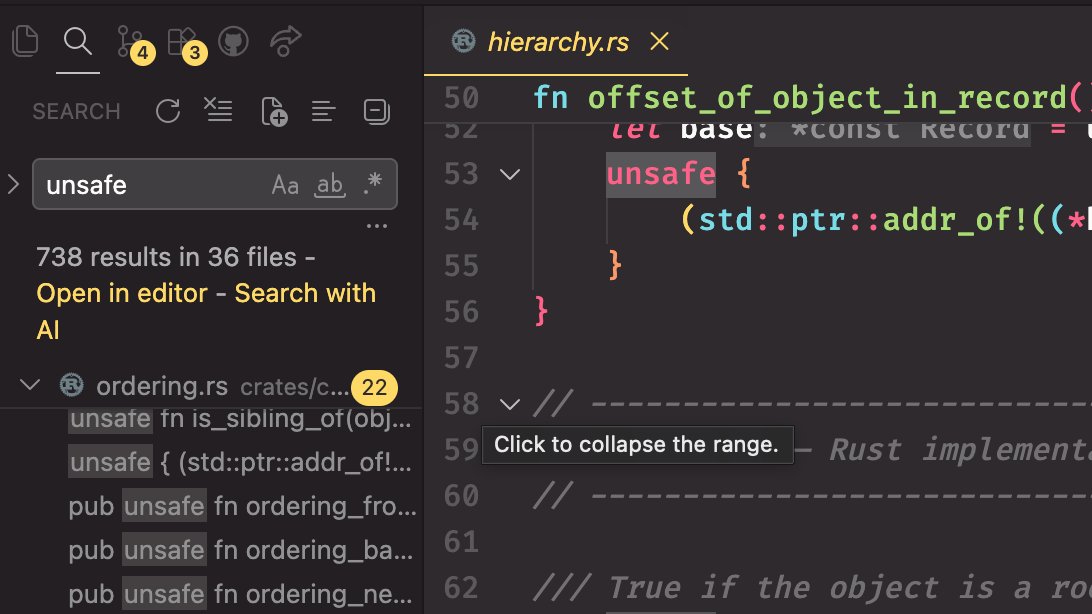Click closing brace on line 56
The width and height of the screenshot is (1092, 614).
pos(541,311)
